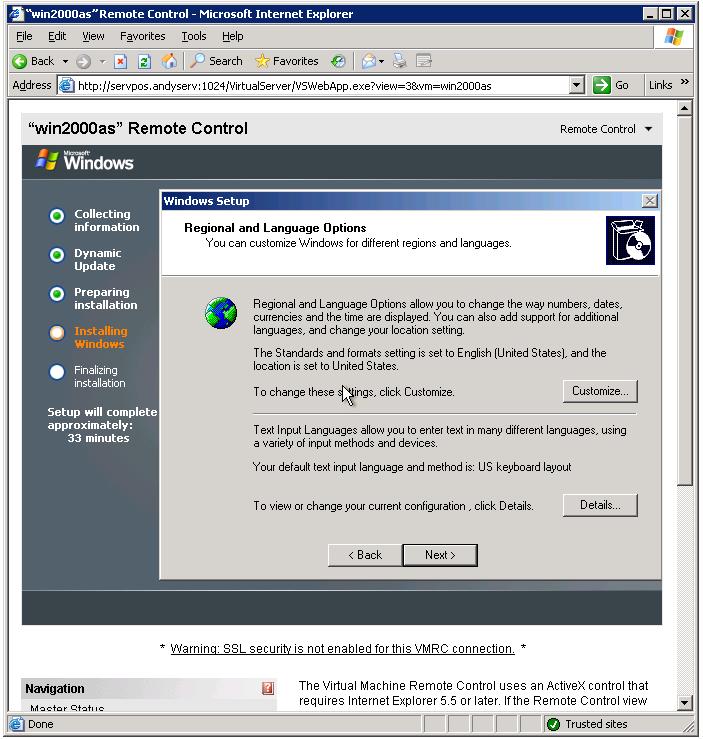The image size is (703, 739).
Task: Click the Links toolbar label
Action: 660,85
